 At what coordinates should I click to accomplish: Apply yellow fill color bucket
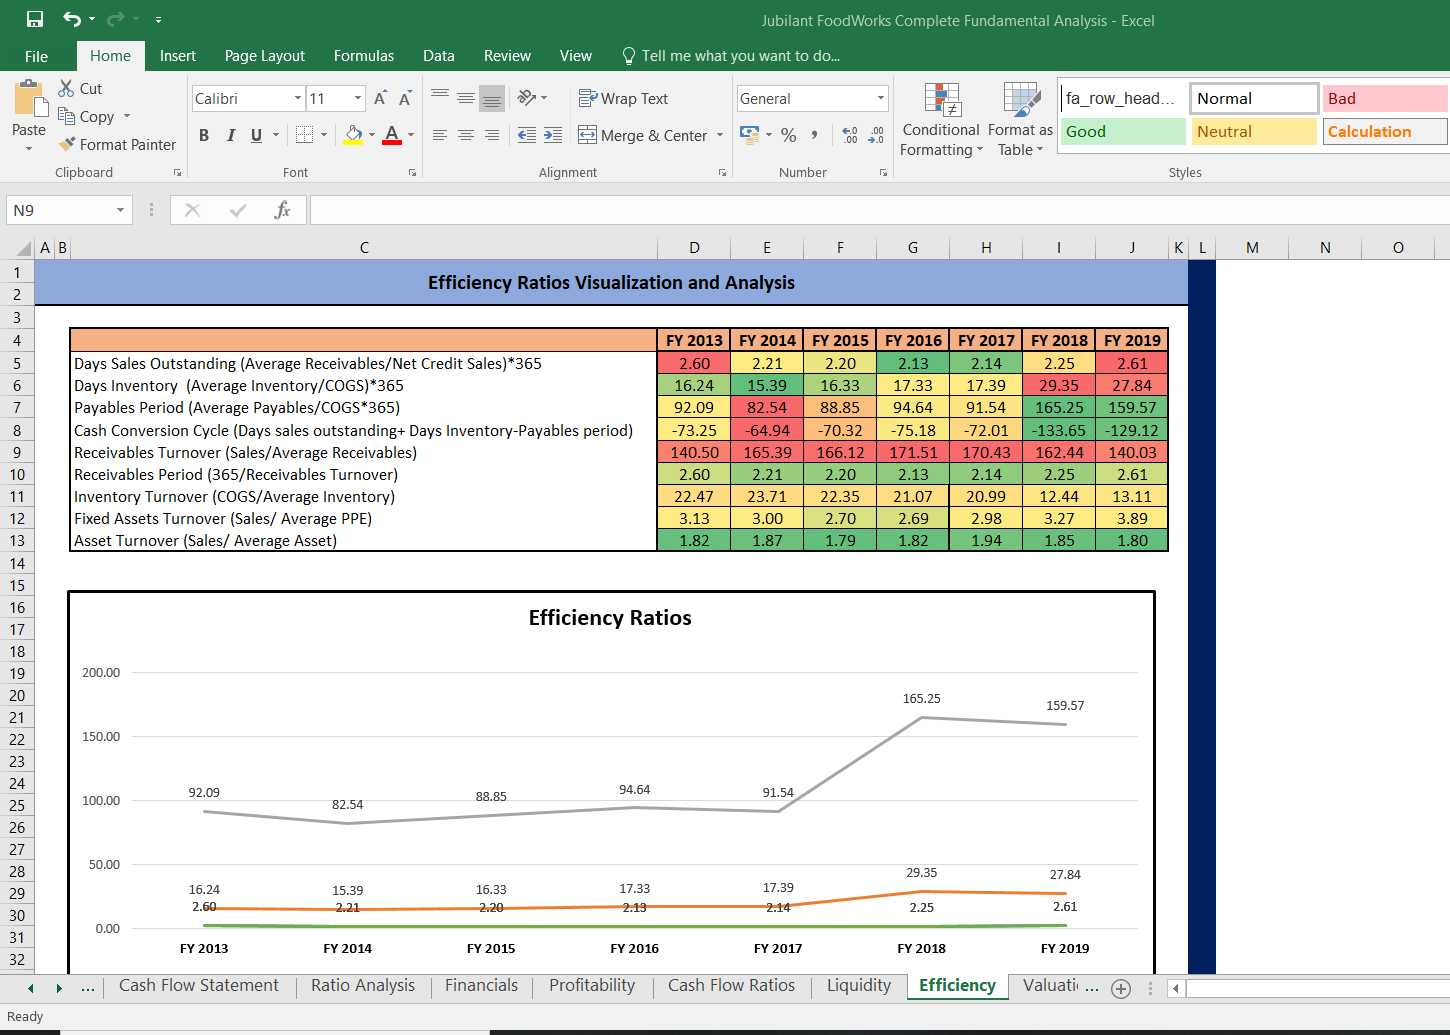[x=353, y=135]
